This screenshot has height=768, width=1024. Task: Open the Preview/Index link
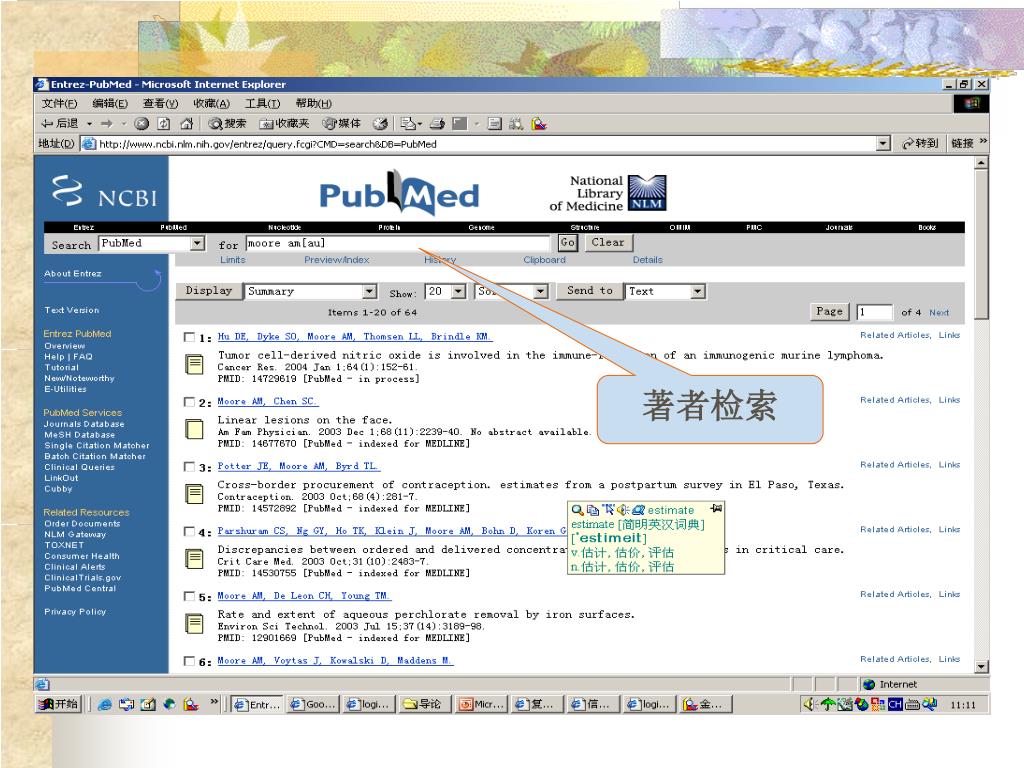(336, 260)
